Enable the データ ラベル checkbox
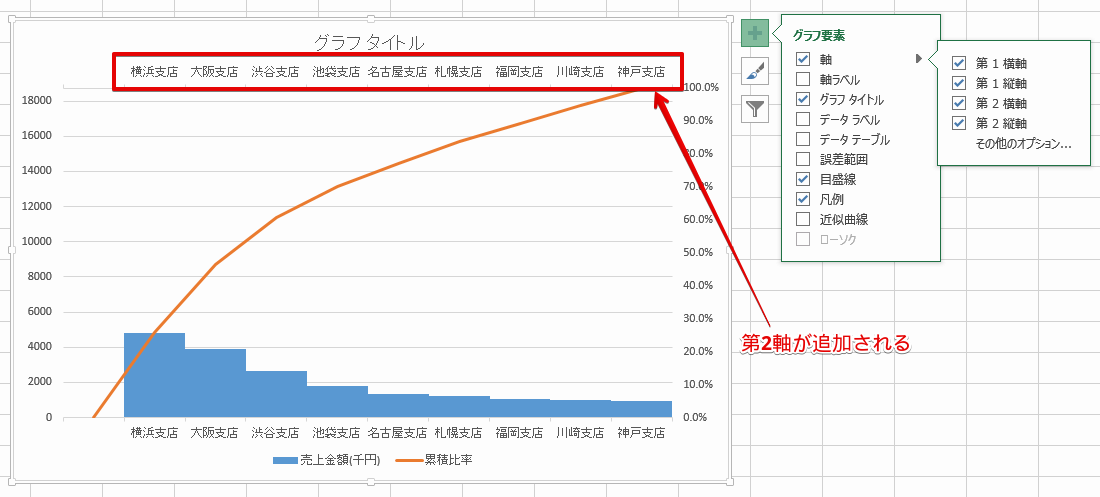 (x=803, y=119)
